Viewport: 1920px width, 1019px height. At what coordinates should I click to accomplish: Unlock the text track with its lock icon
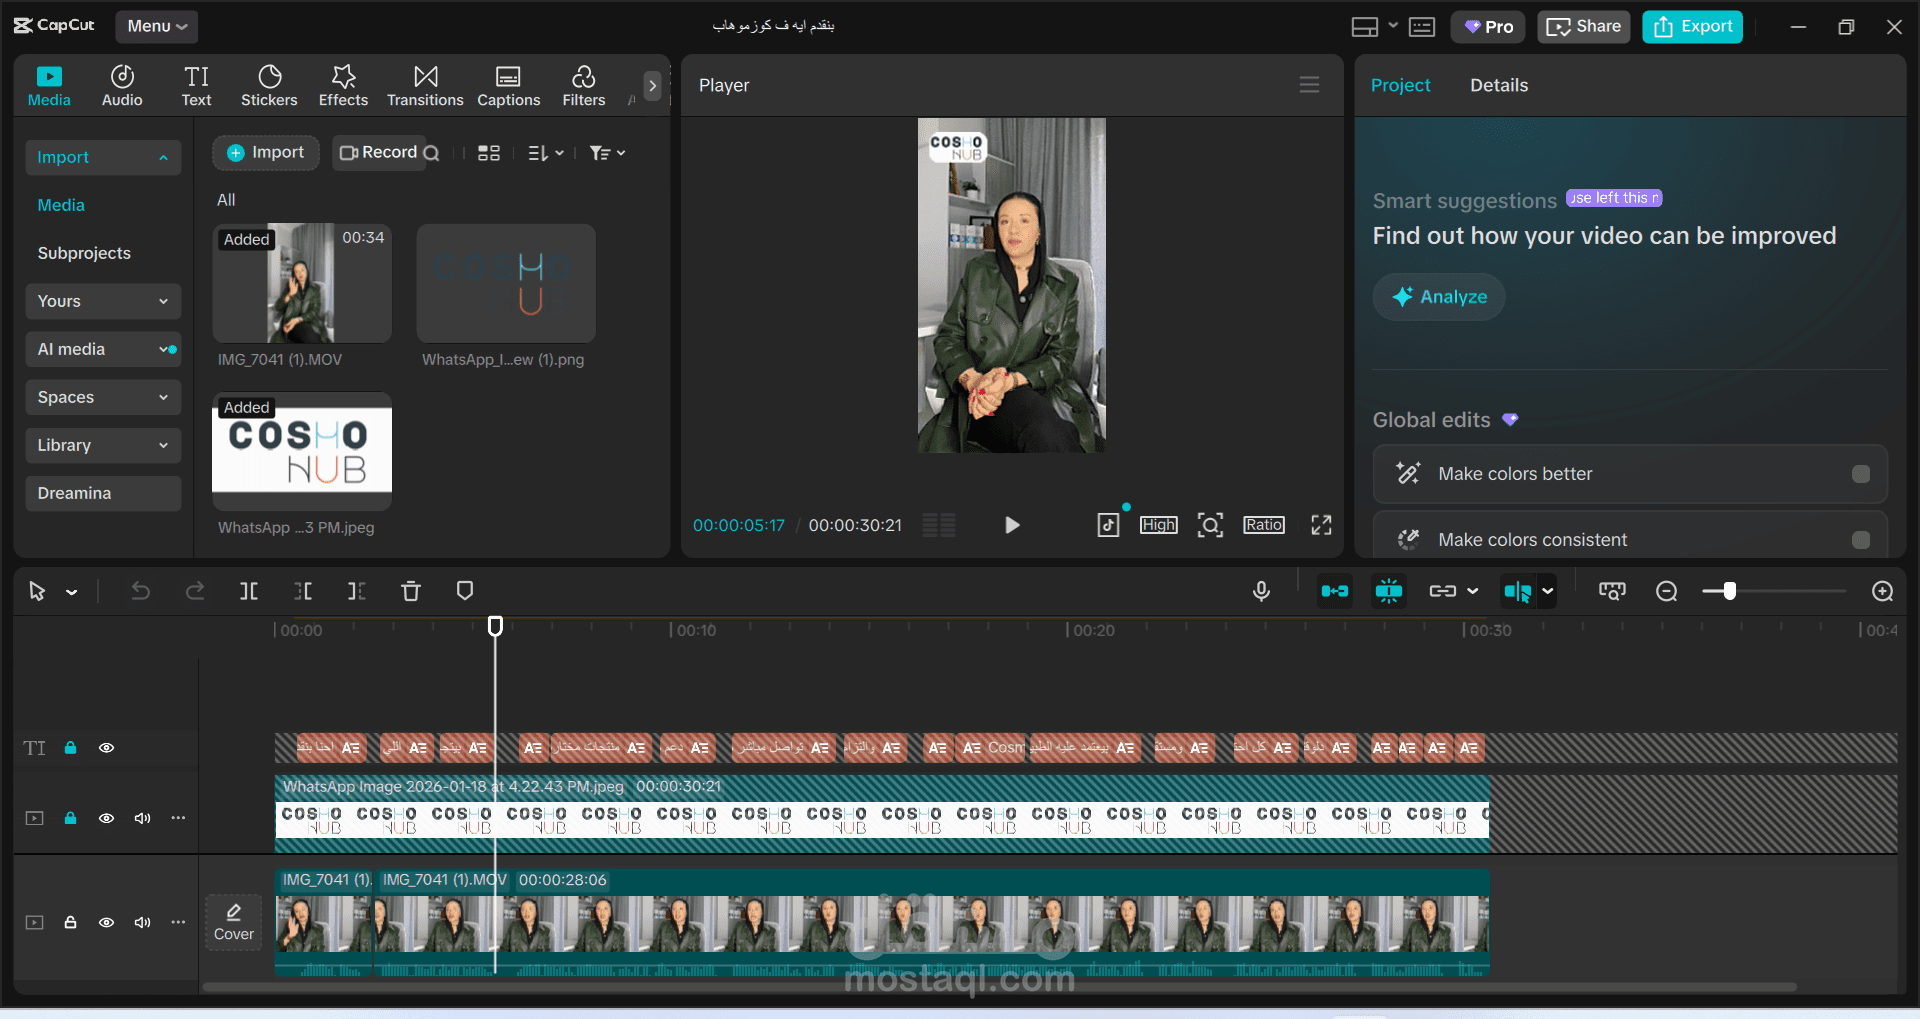[x=71, y=748]
